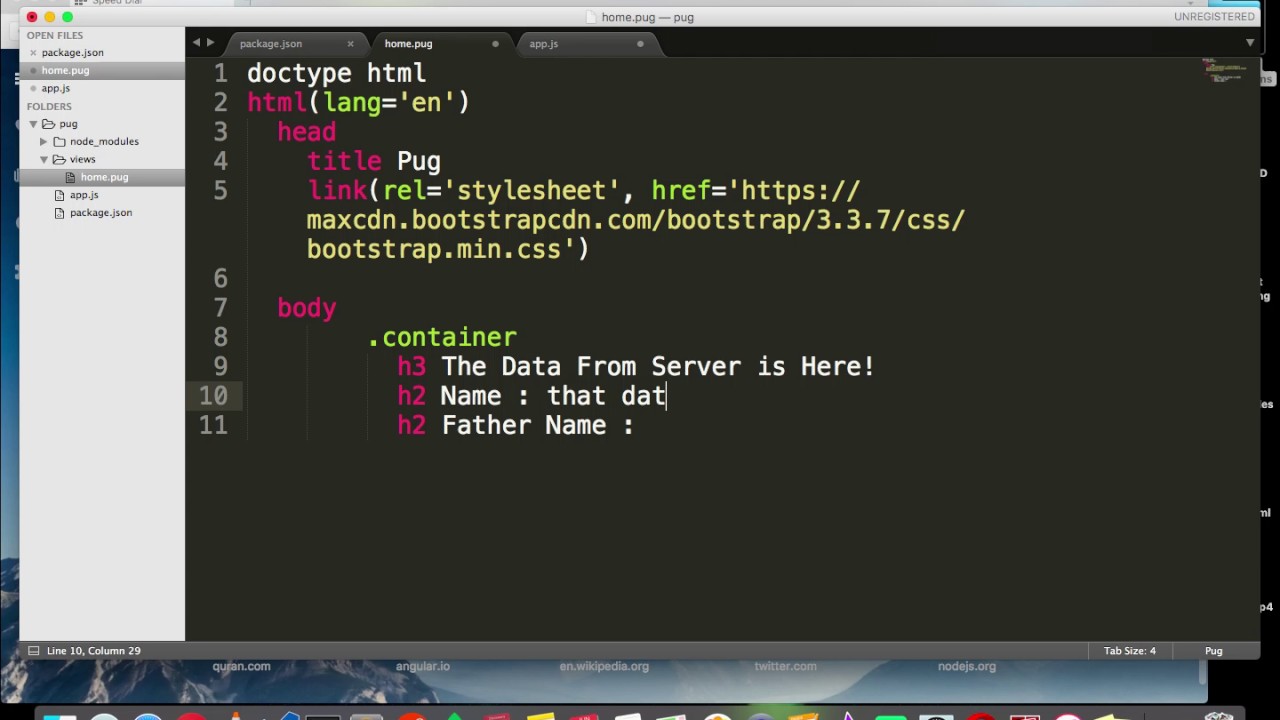Click Tab Size: 4 in the status bar
This screenshot has width=1280, height=720.
pyautogui.click(x=1130, y=650)
